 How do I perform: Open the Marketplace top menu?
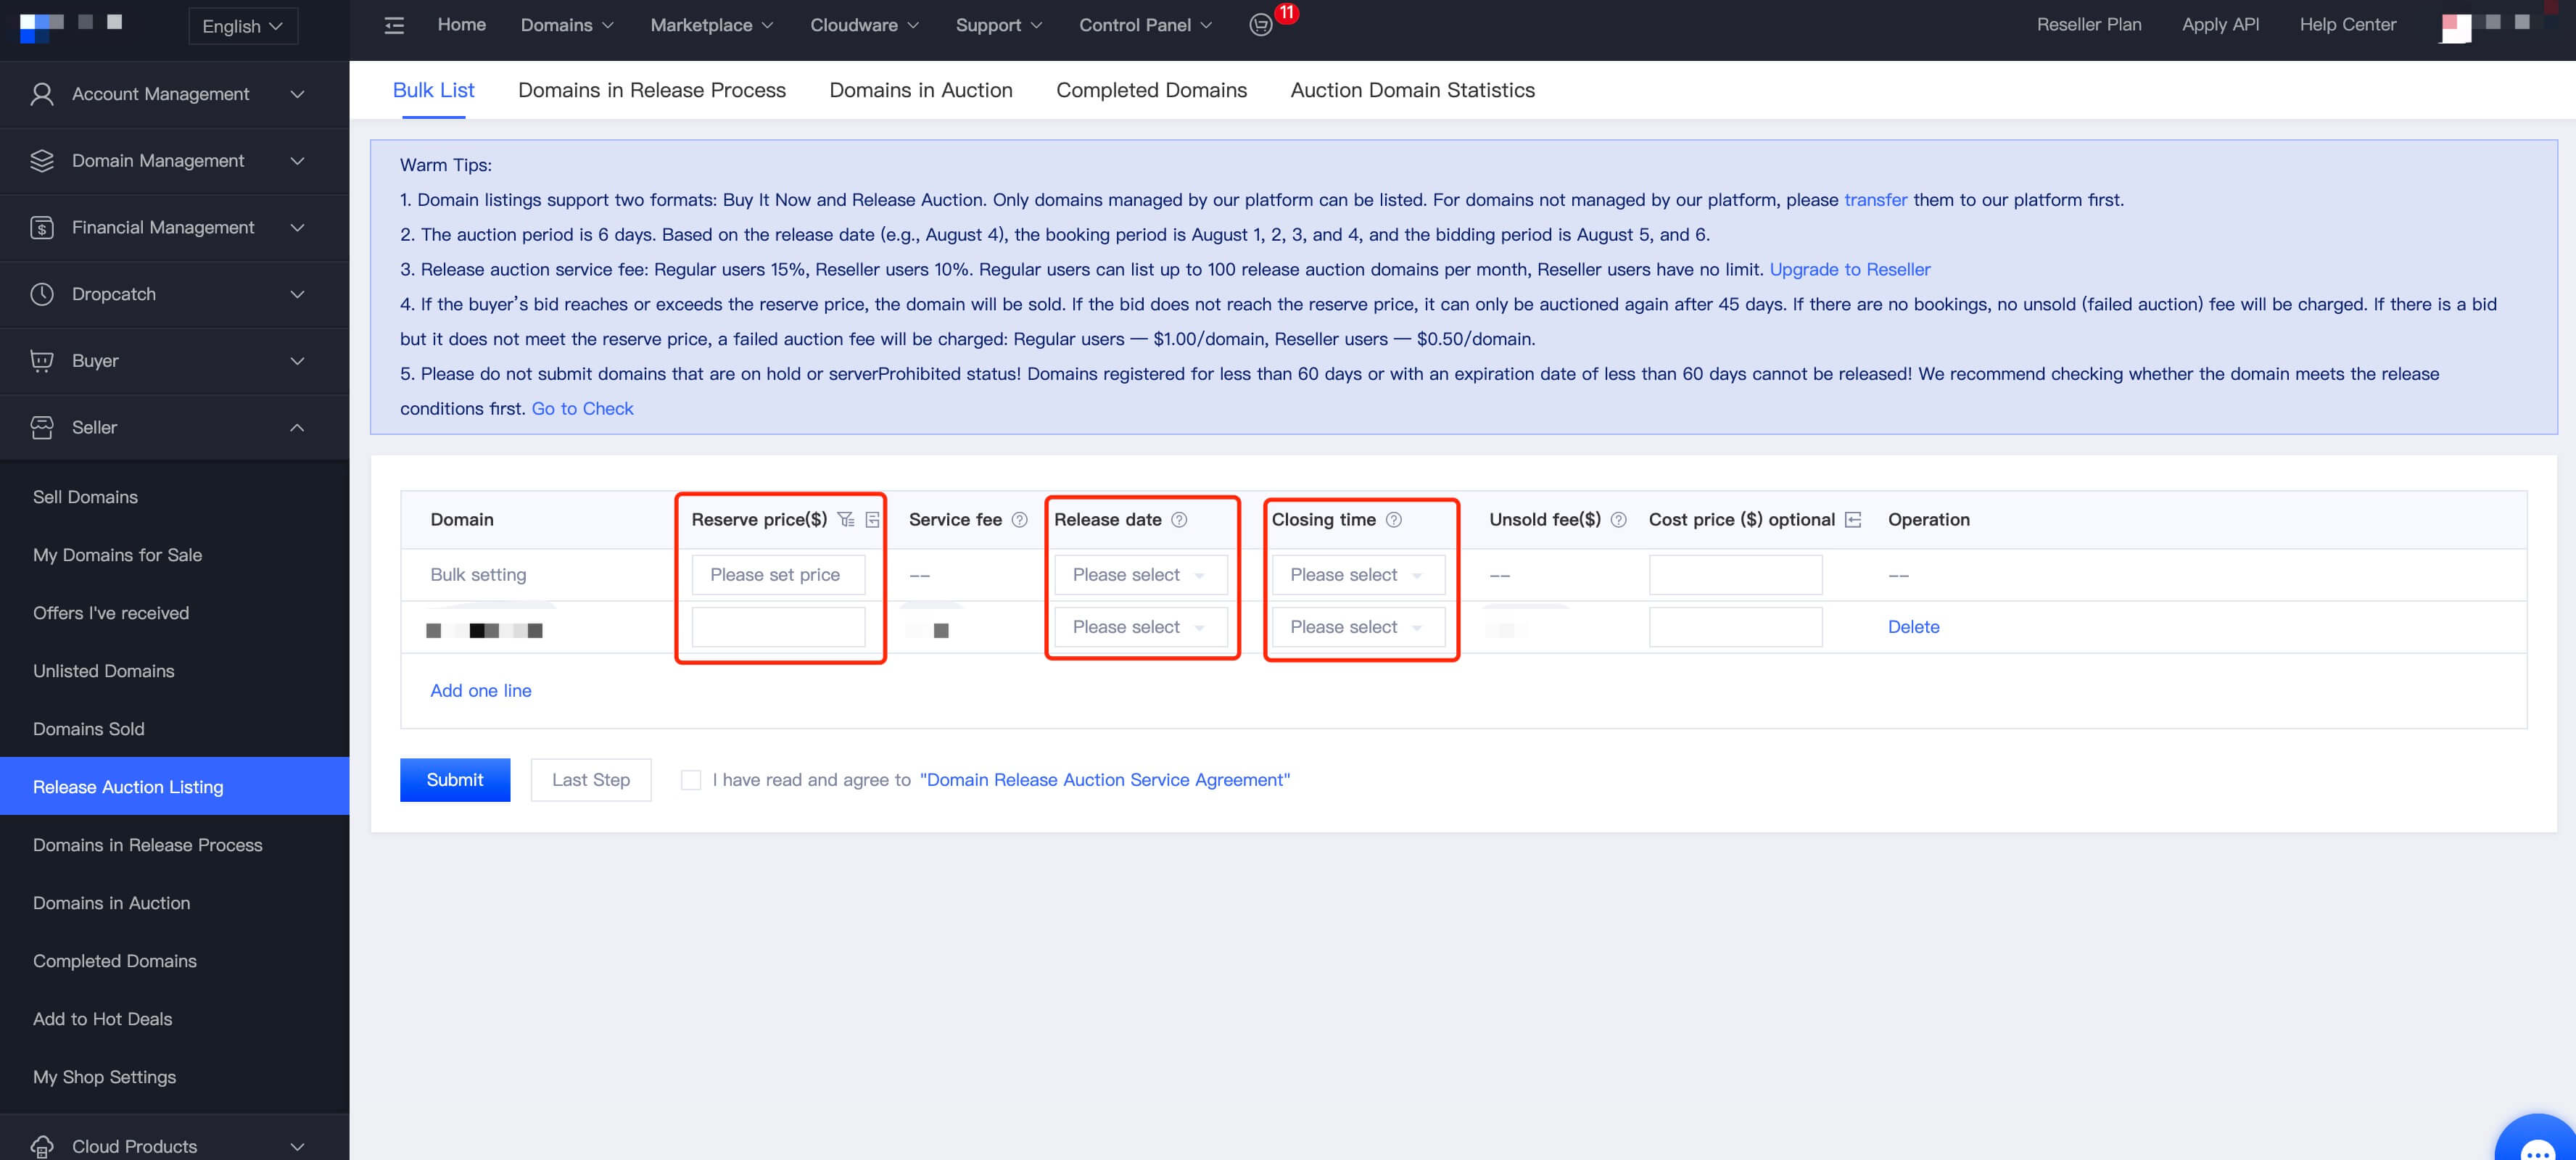[x=711, y=25]
